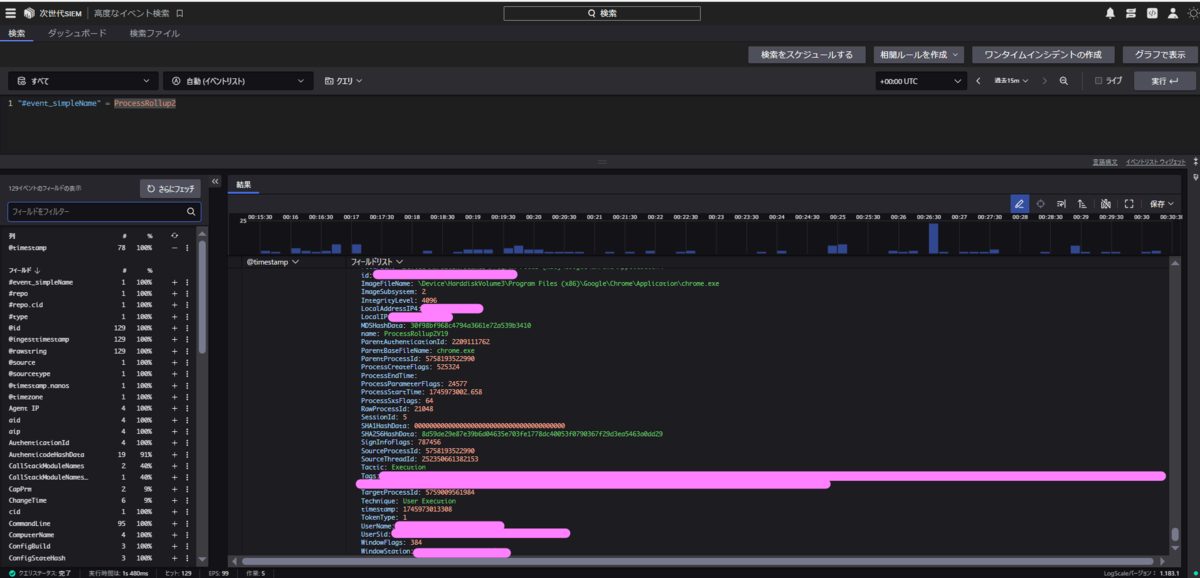Image resolution: width=1200 pixels, height=578 pixels.
Task: Click the sort order icon in results toolbar
Action: click(1082, 203)
